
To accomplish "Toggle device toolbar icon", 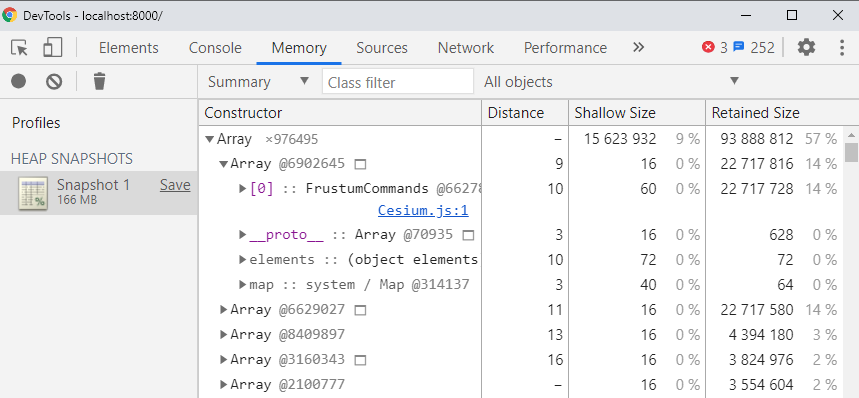I will click(53, 48).
